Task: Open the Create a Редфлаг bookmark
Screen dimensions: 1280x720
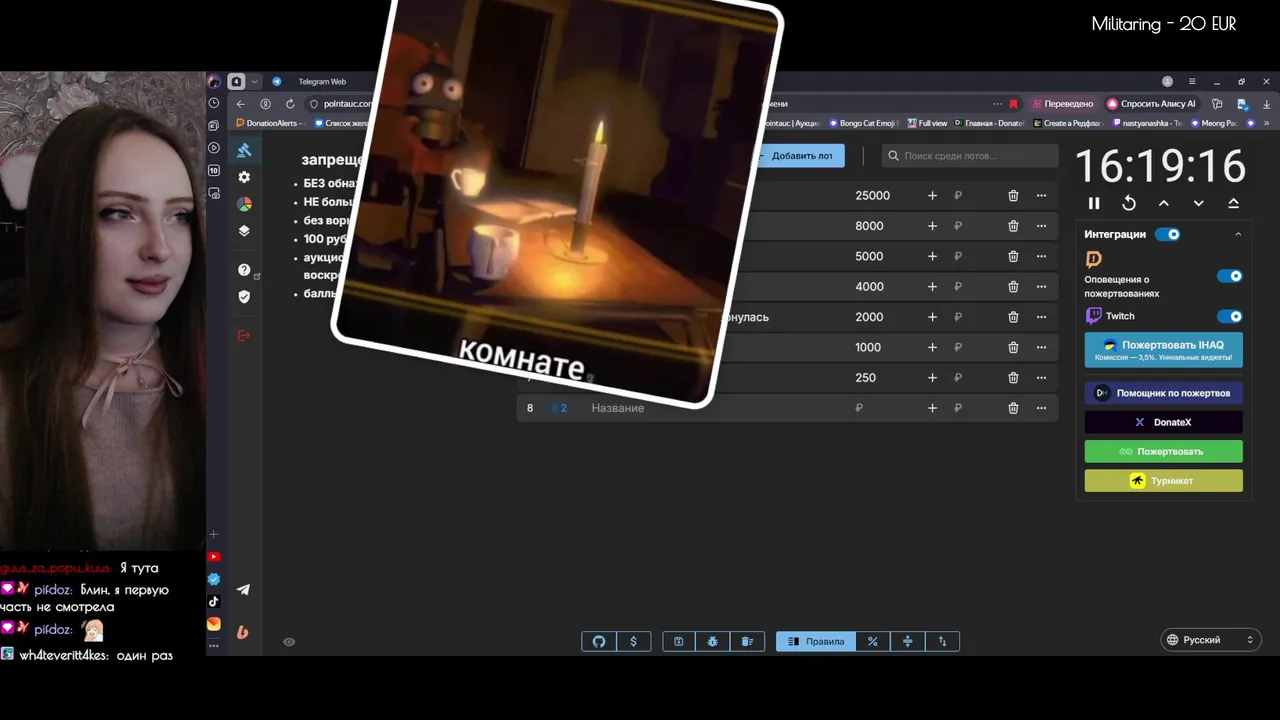Action: click(x=1066, y=123)
